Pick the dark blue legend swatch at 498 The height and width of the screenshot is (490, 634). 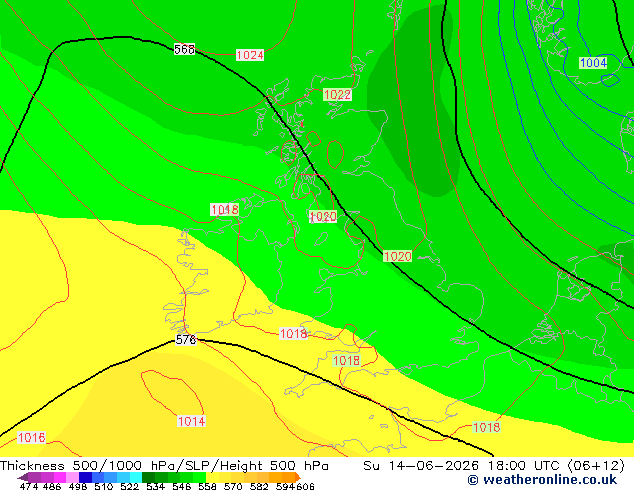(x=85, y=477)
